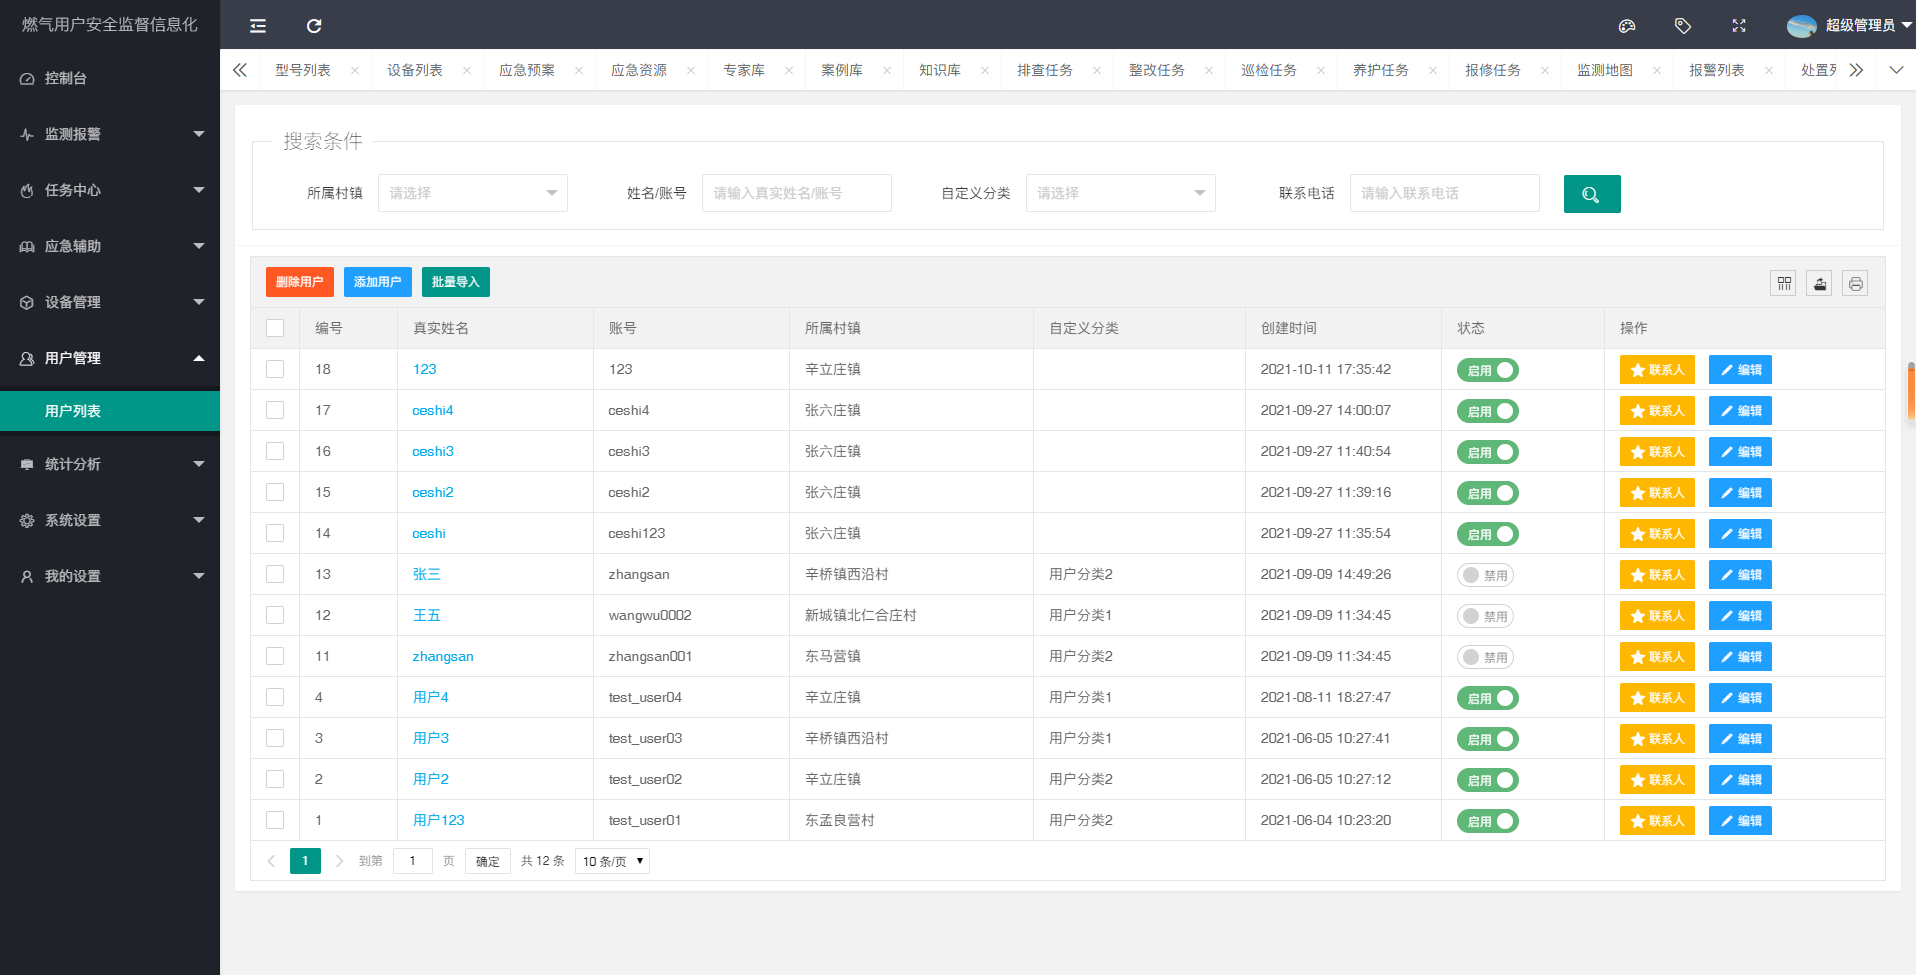Select the theme palette icon in the header
This screenshot has height=975, width=1916.
click(x=1627, y=25)
